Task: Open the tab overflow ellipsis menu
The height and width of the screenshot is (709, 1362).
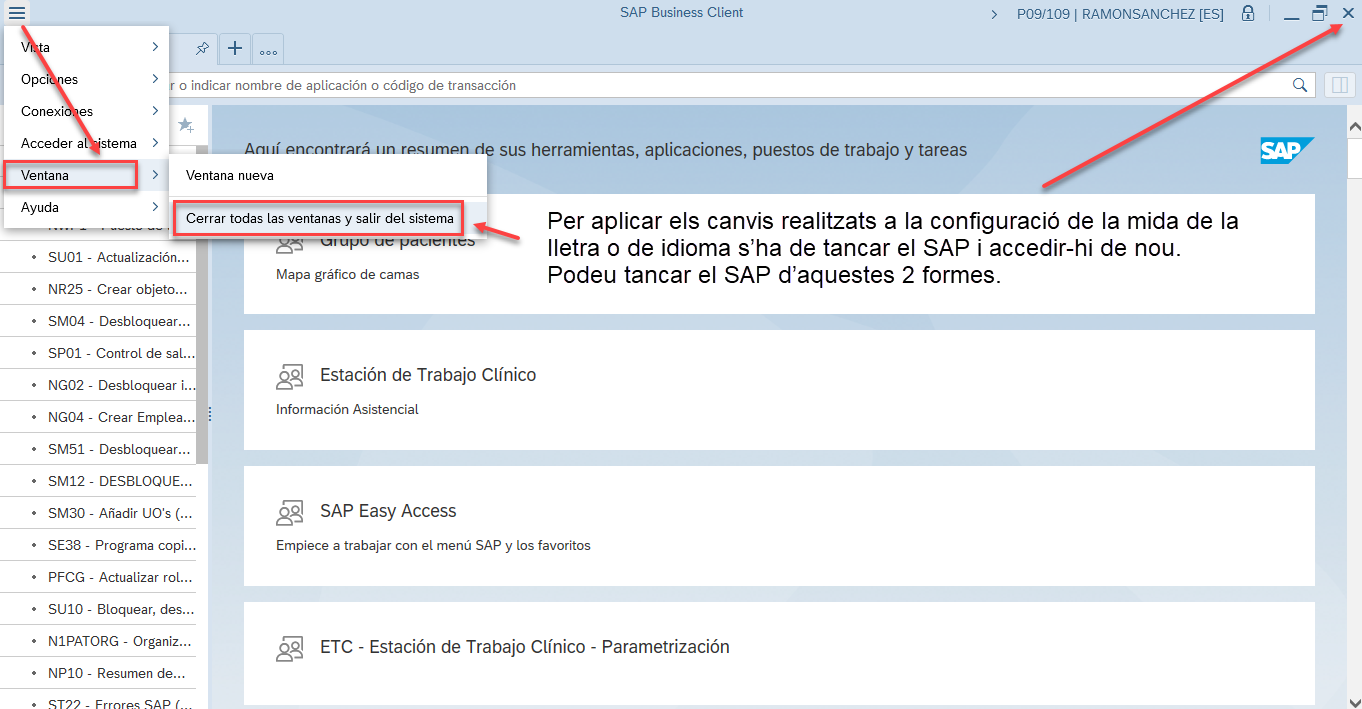Action: click(x=268, y=50)
